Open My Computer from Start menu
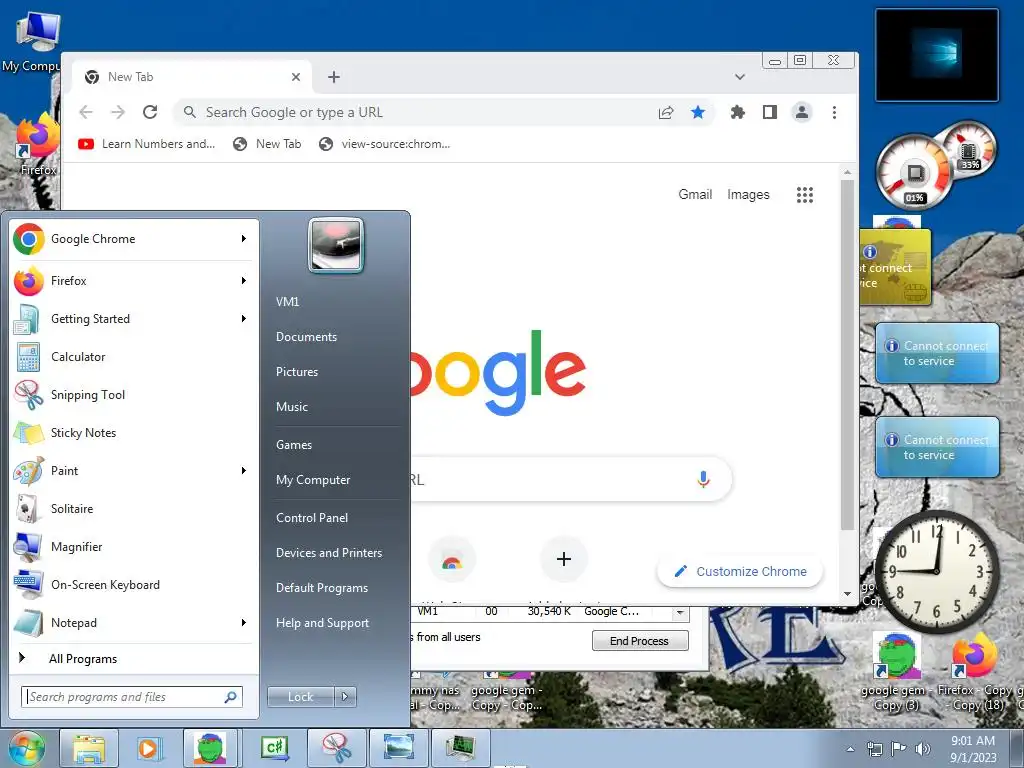The width and height of the screenshot is (1024, 768). (313, 480)
